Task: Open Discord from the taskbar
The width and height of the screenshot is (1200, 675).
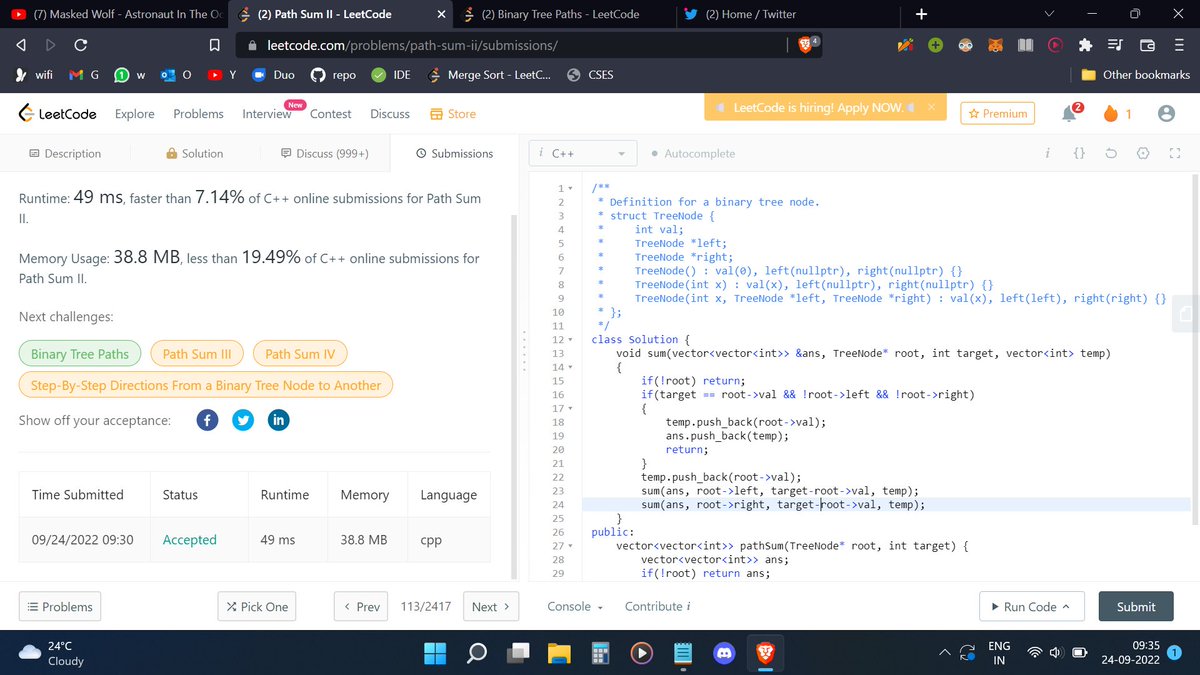Action: coord(724,653)
